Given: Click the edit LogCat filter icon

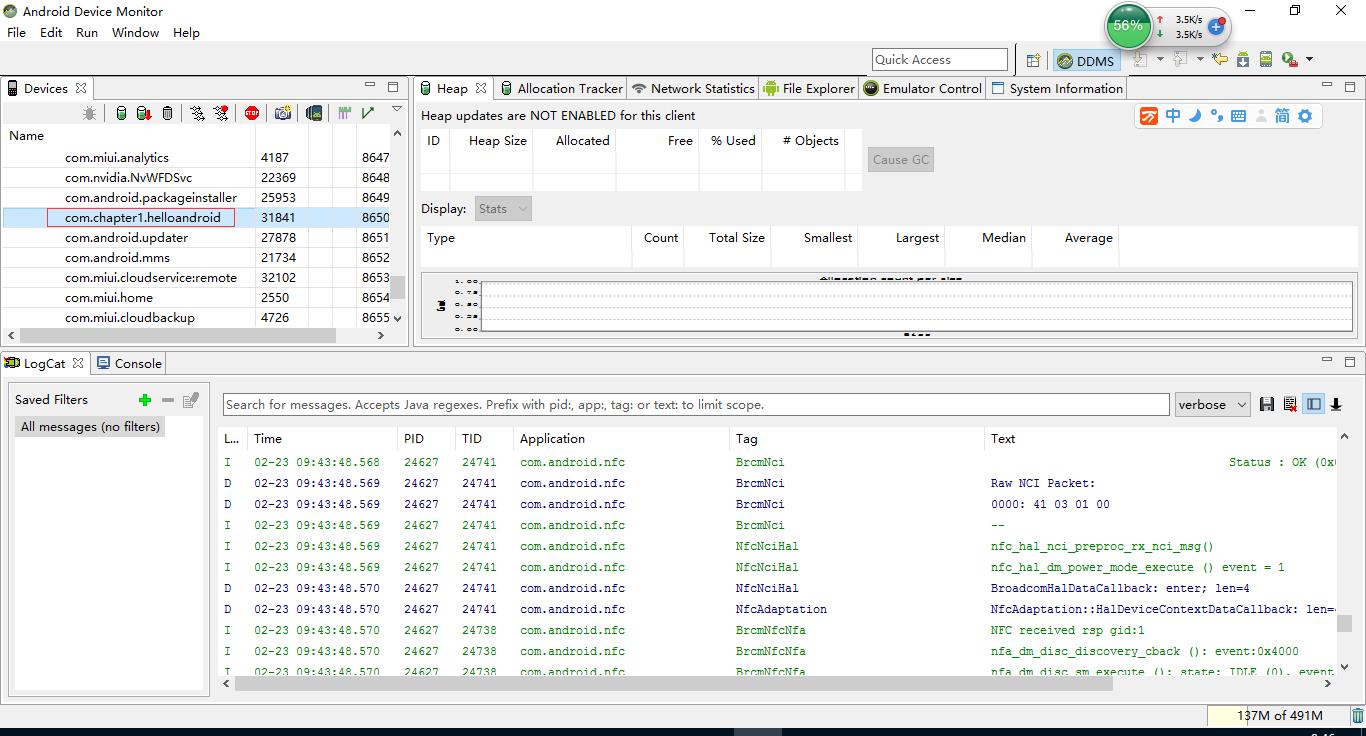Looking at the screenshot, I should tap(191, 400).
